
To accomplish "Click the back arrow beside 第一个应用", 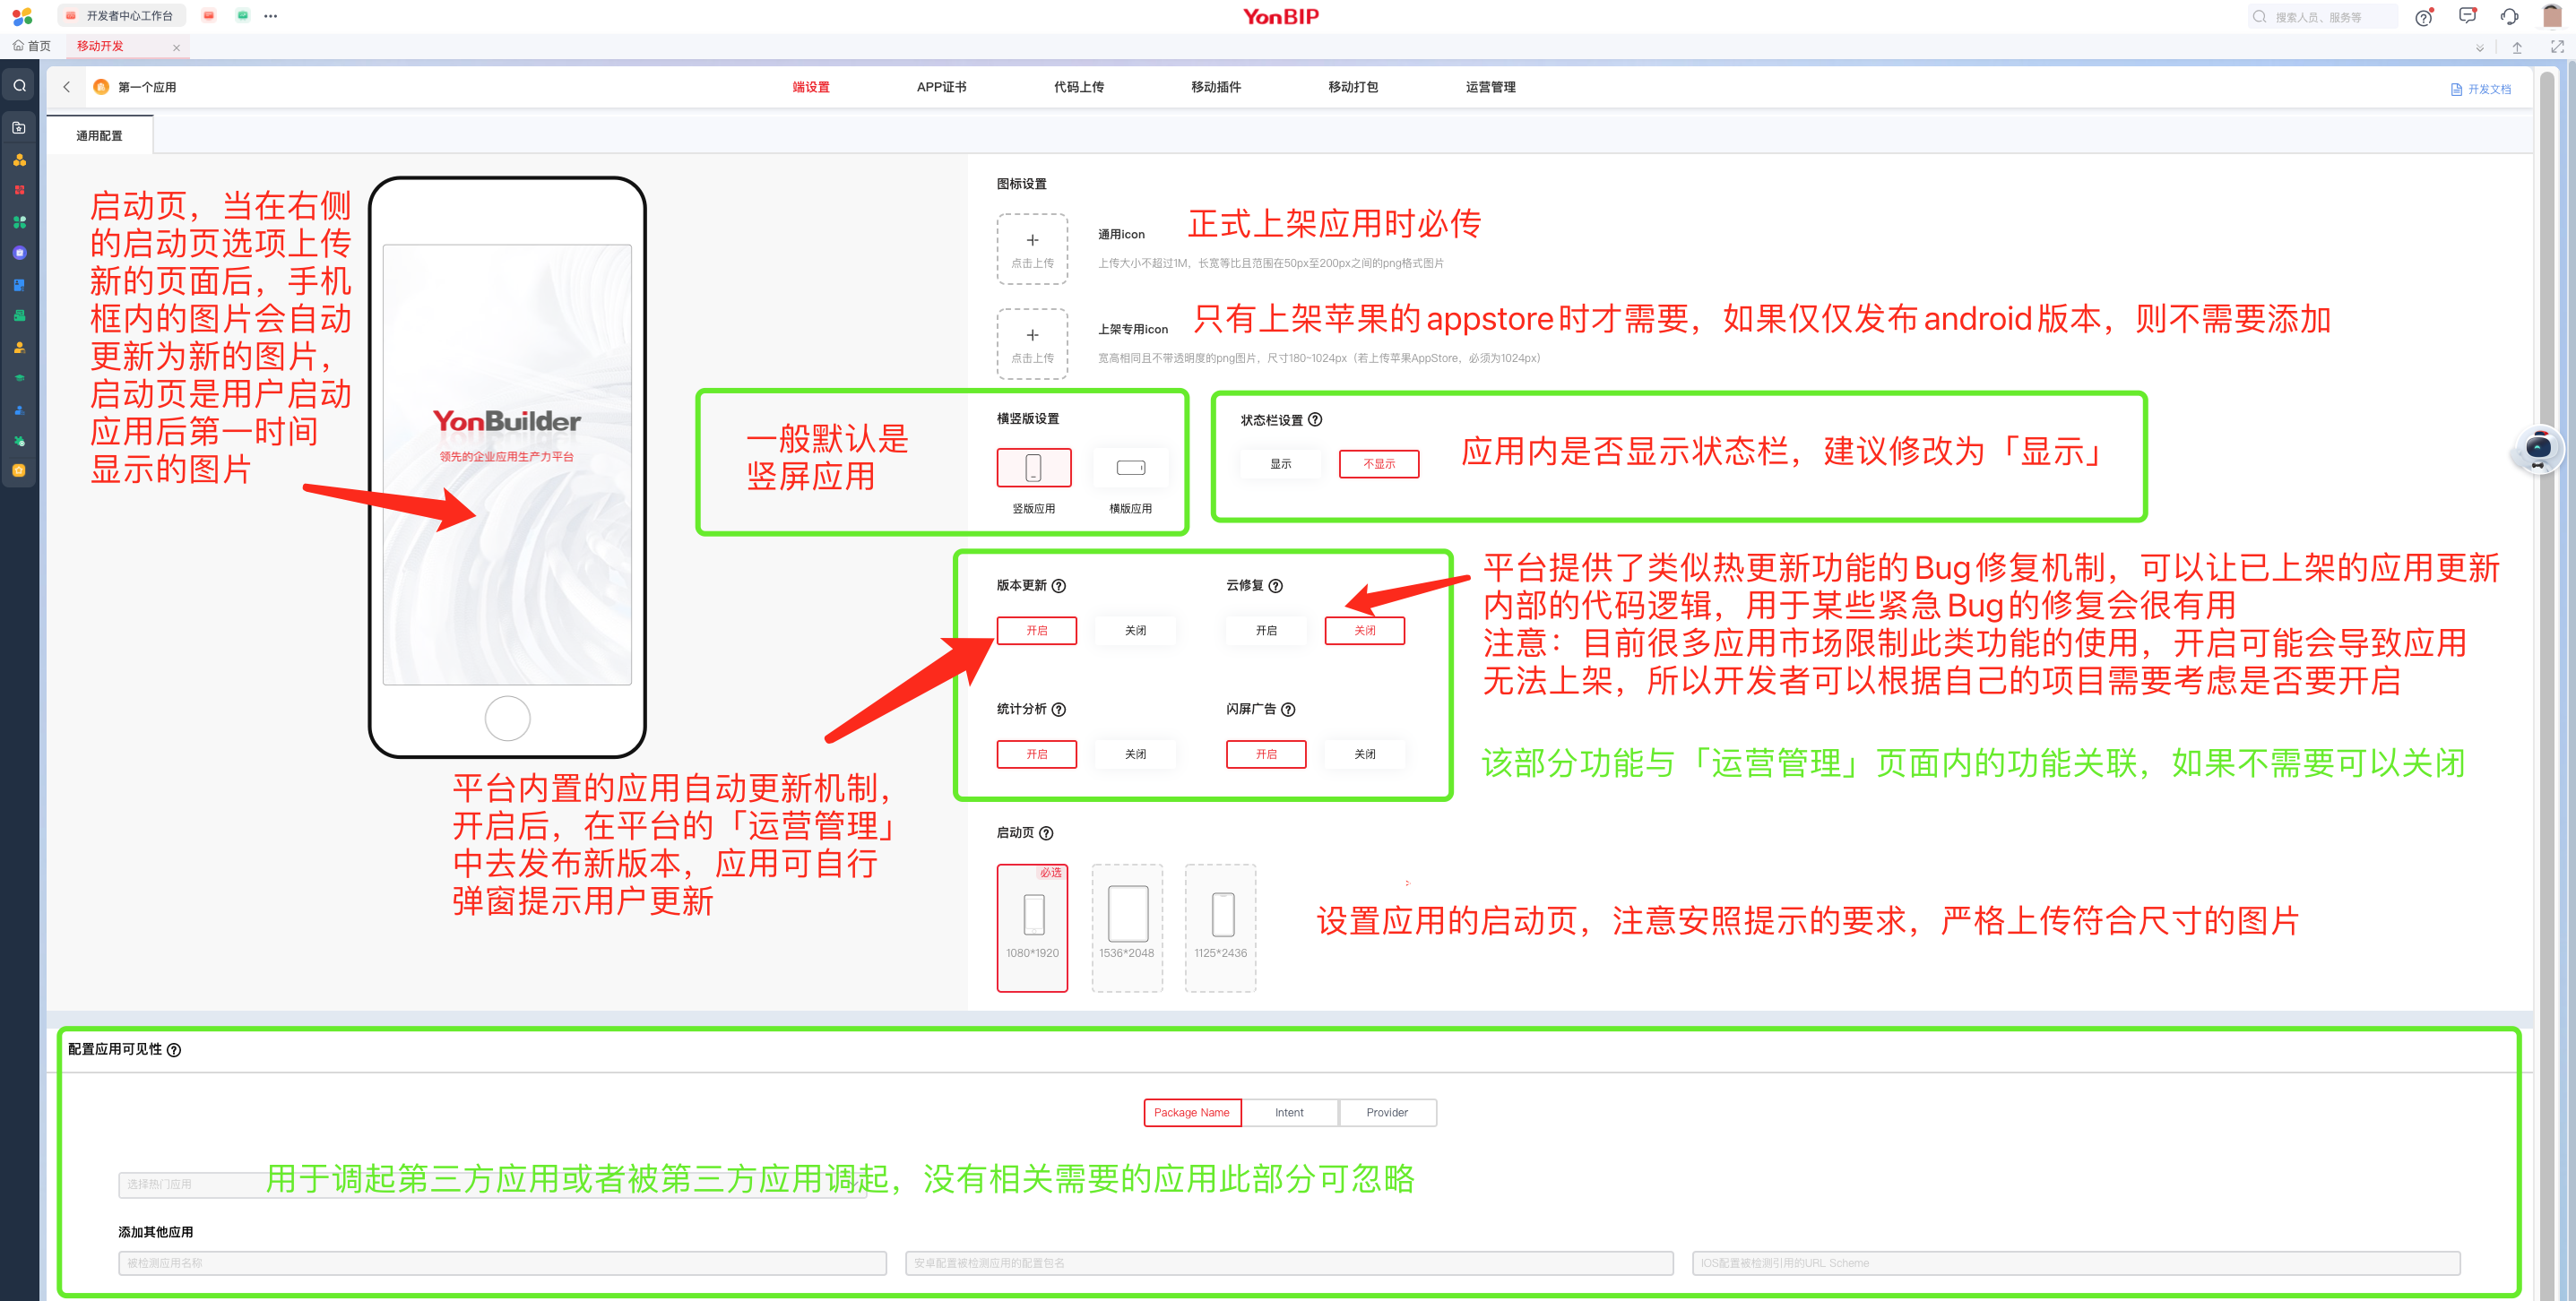I will tap(67, 87).
